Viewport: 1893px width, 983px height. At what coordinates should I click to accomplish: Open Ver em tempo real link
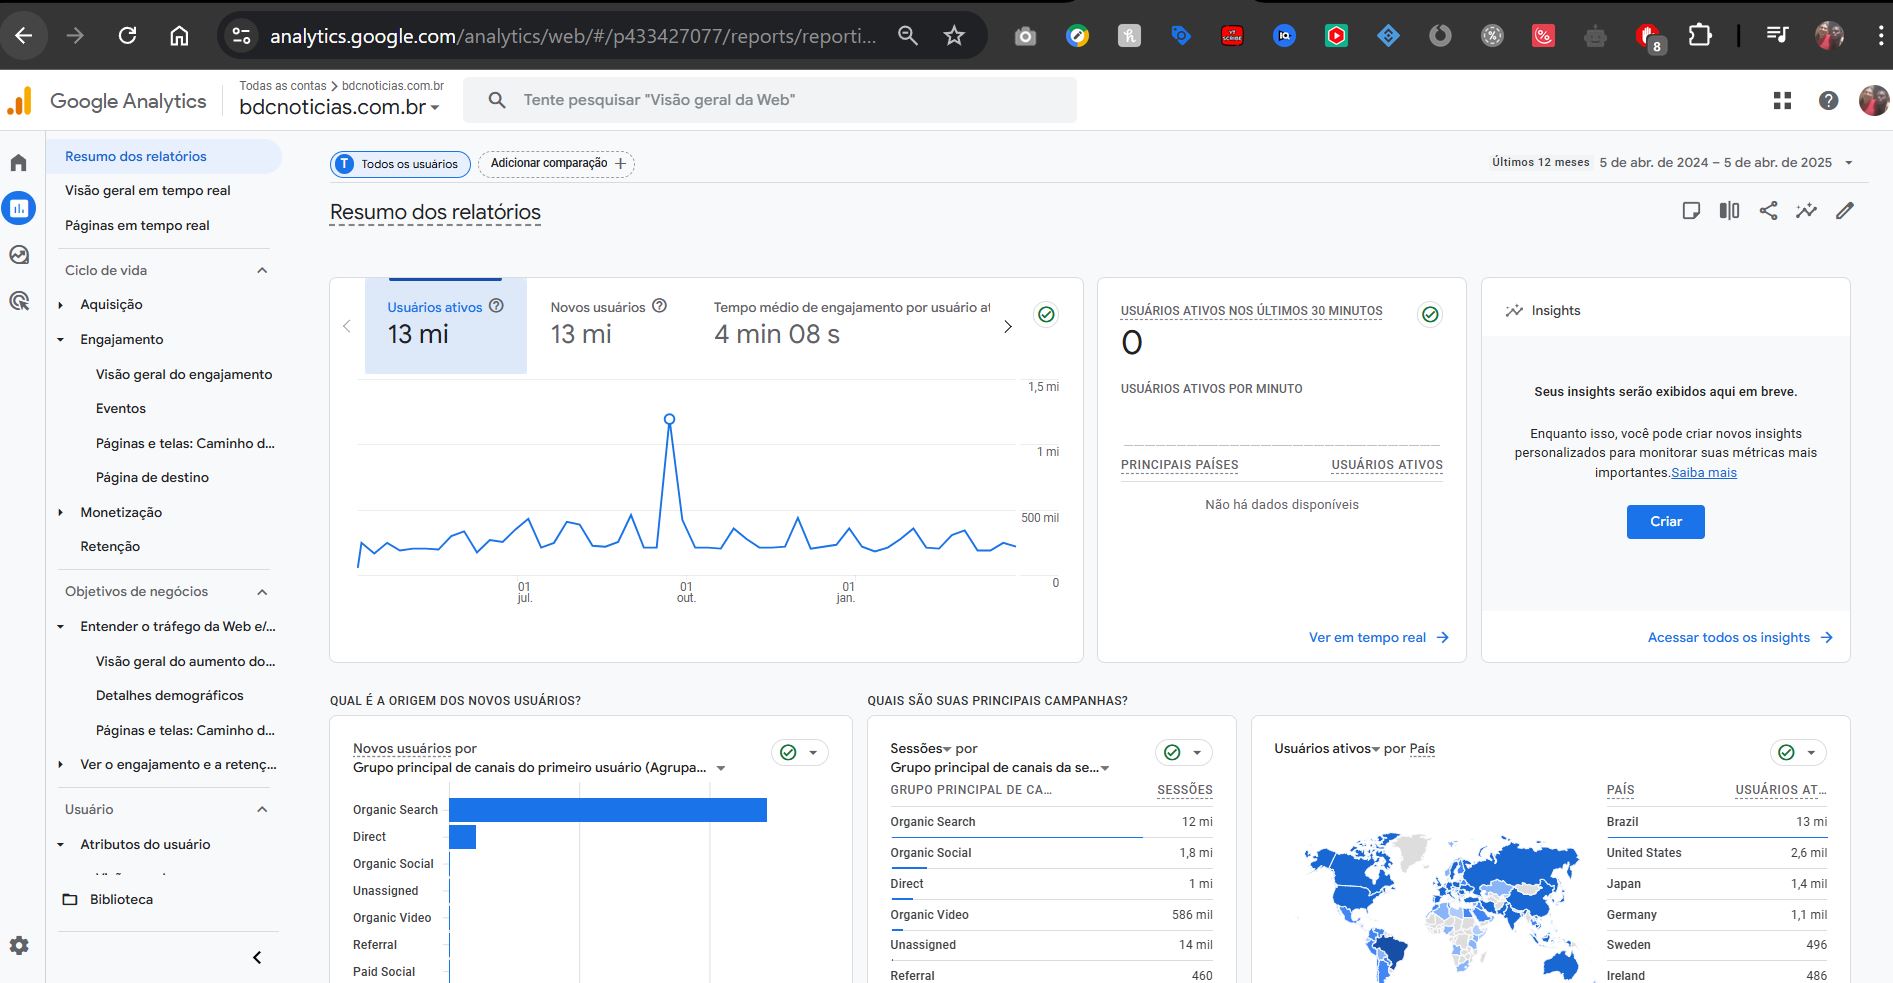click(1378, 637)
